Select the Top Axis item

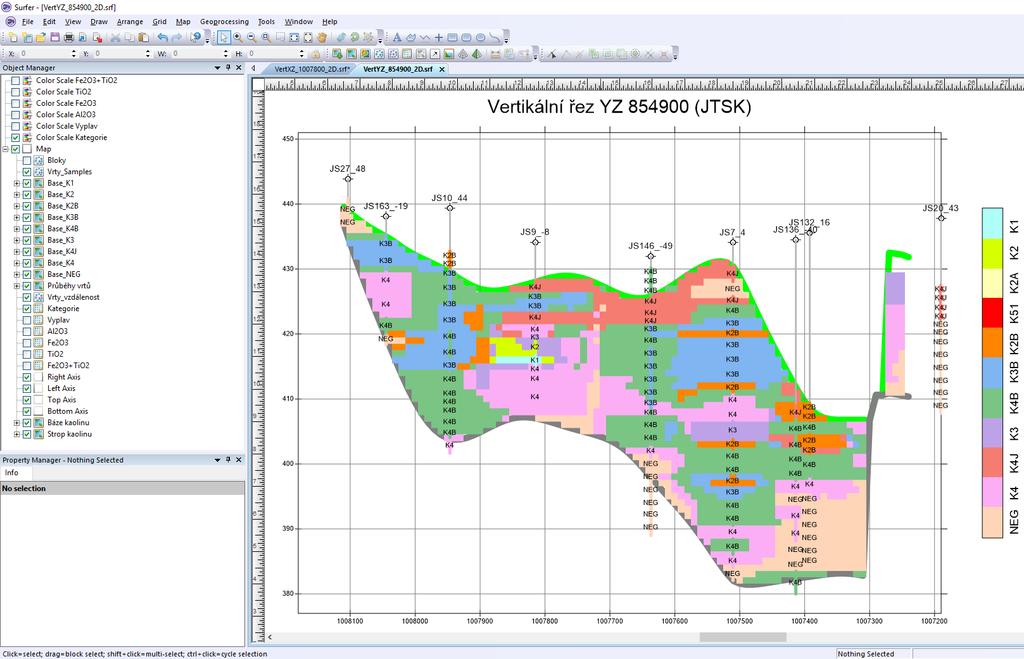[x=61, y=400]
